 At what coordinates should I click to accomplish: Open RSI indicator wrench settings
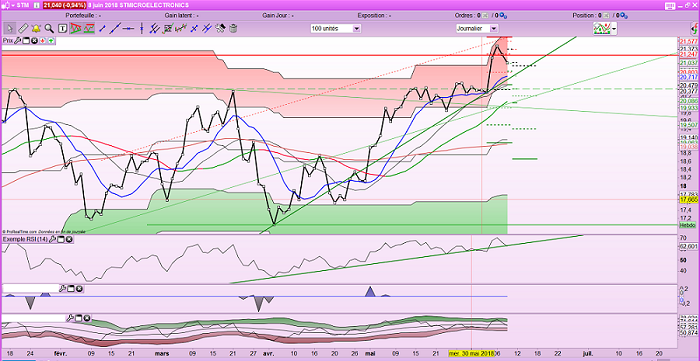coord(52,240)
